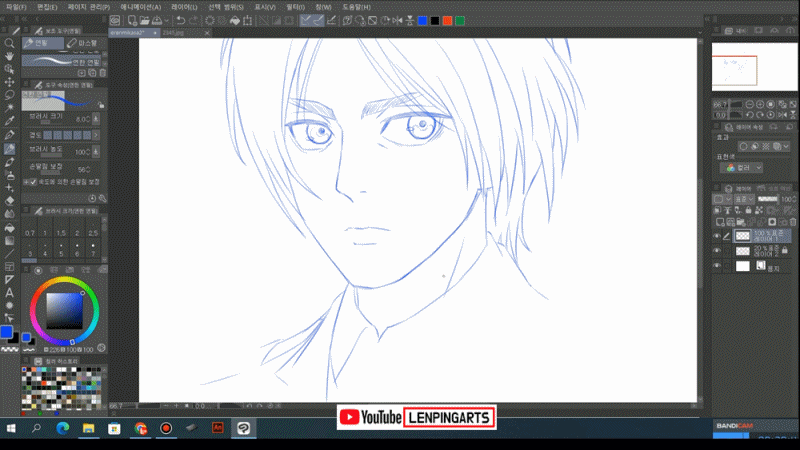The width and height of the screenshot is (800, 450).
Task: Open brush density dynamics button
Action: pos(95,152)
